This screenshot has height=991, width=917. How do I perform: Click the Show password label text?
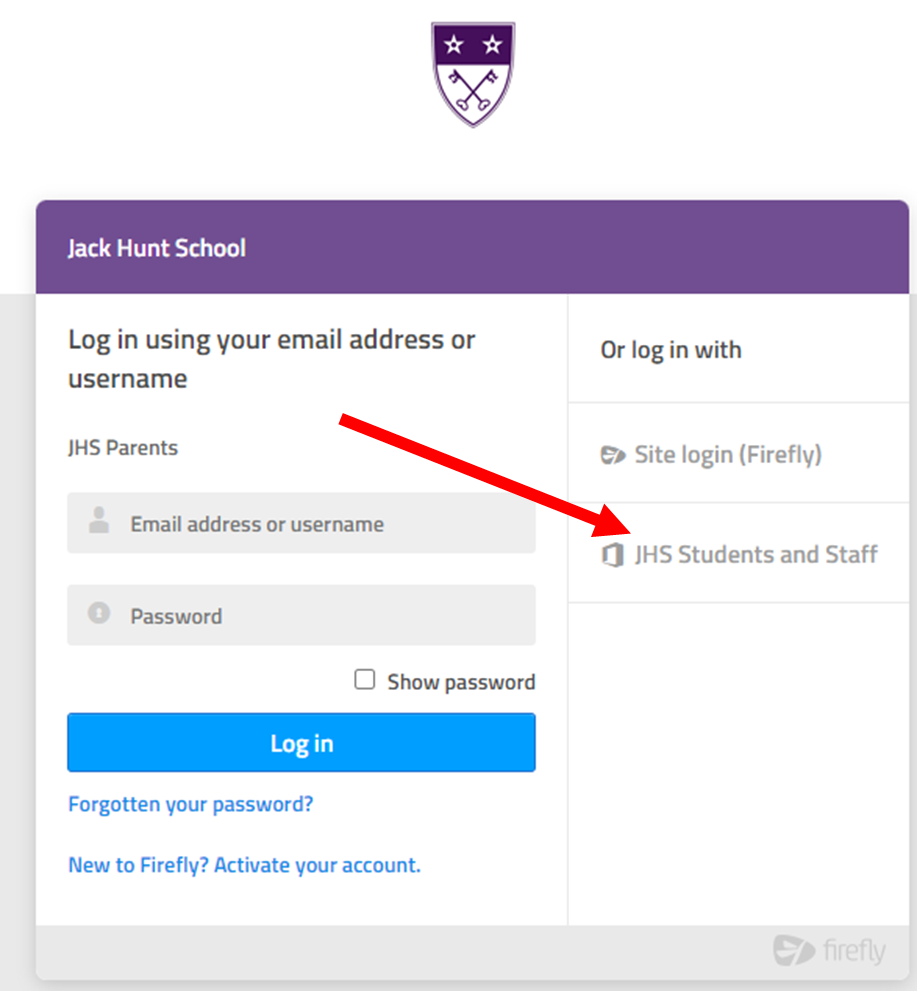(x=461, y=682)
